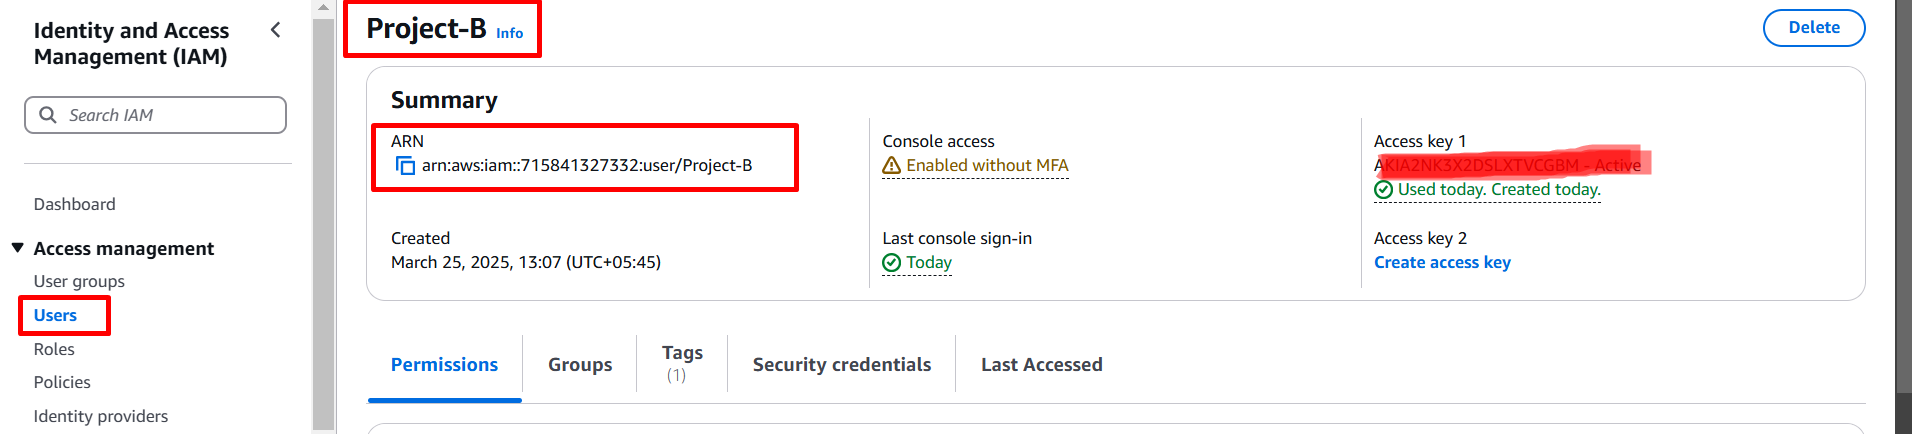Click the MFA warning triangle icon
Screen dimensions: 1912x434
tap(892, 166)
